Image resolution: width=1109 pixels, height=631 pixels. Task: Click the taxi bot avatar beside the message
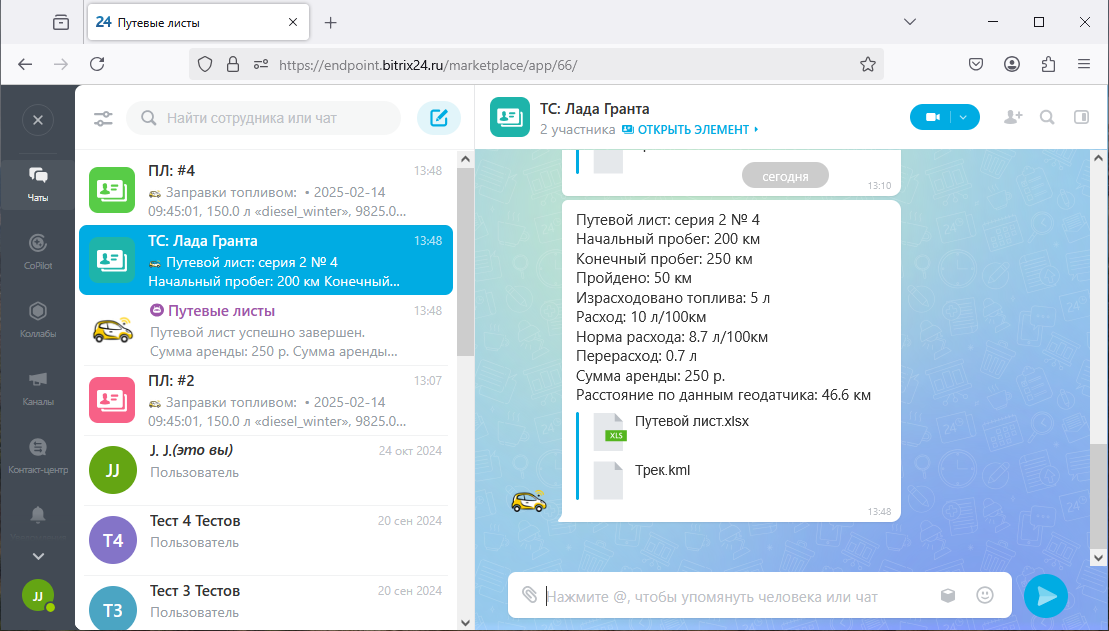pyautogui.click(x=528, y=501)
